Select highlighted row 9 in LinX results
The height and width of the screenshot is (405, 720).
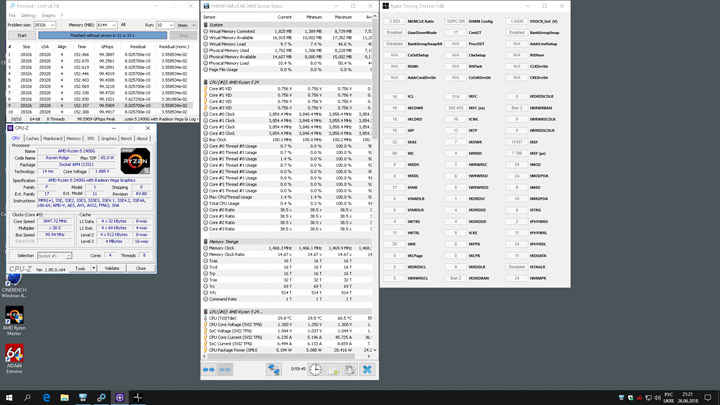click(100, 105)
